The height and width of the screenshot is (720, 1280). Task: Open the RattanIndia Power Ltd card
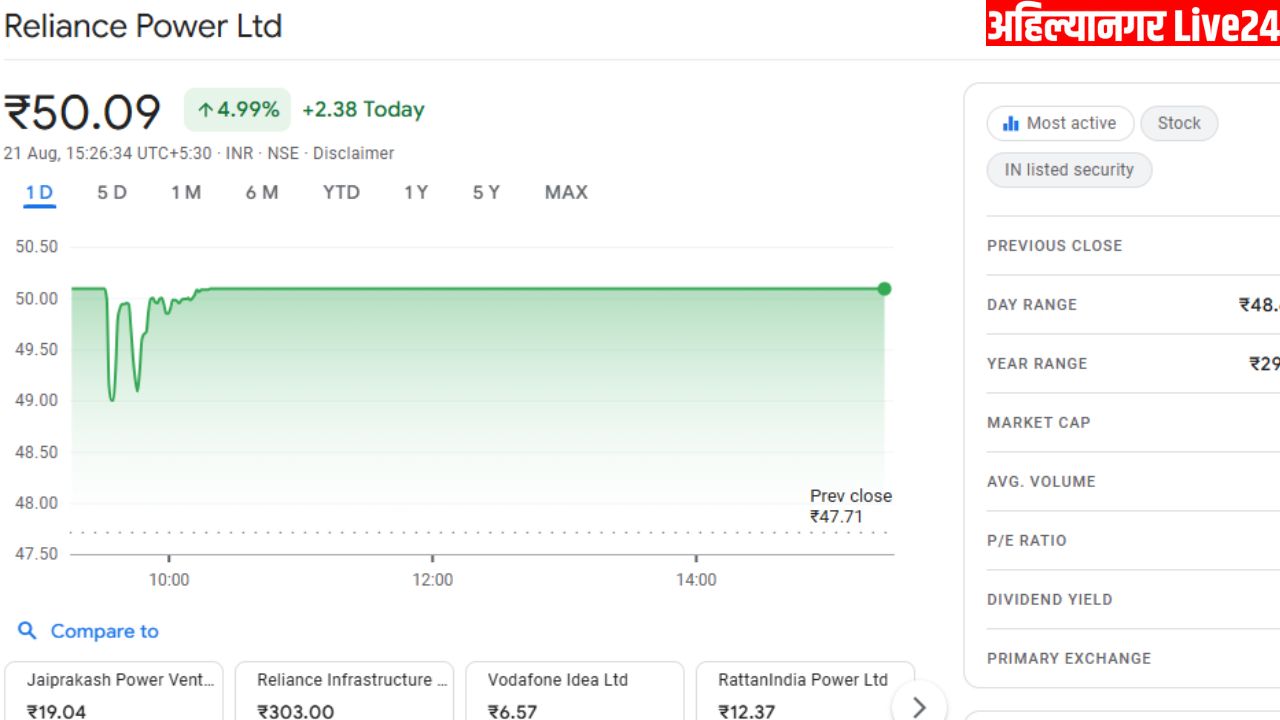coord(805,692)
